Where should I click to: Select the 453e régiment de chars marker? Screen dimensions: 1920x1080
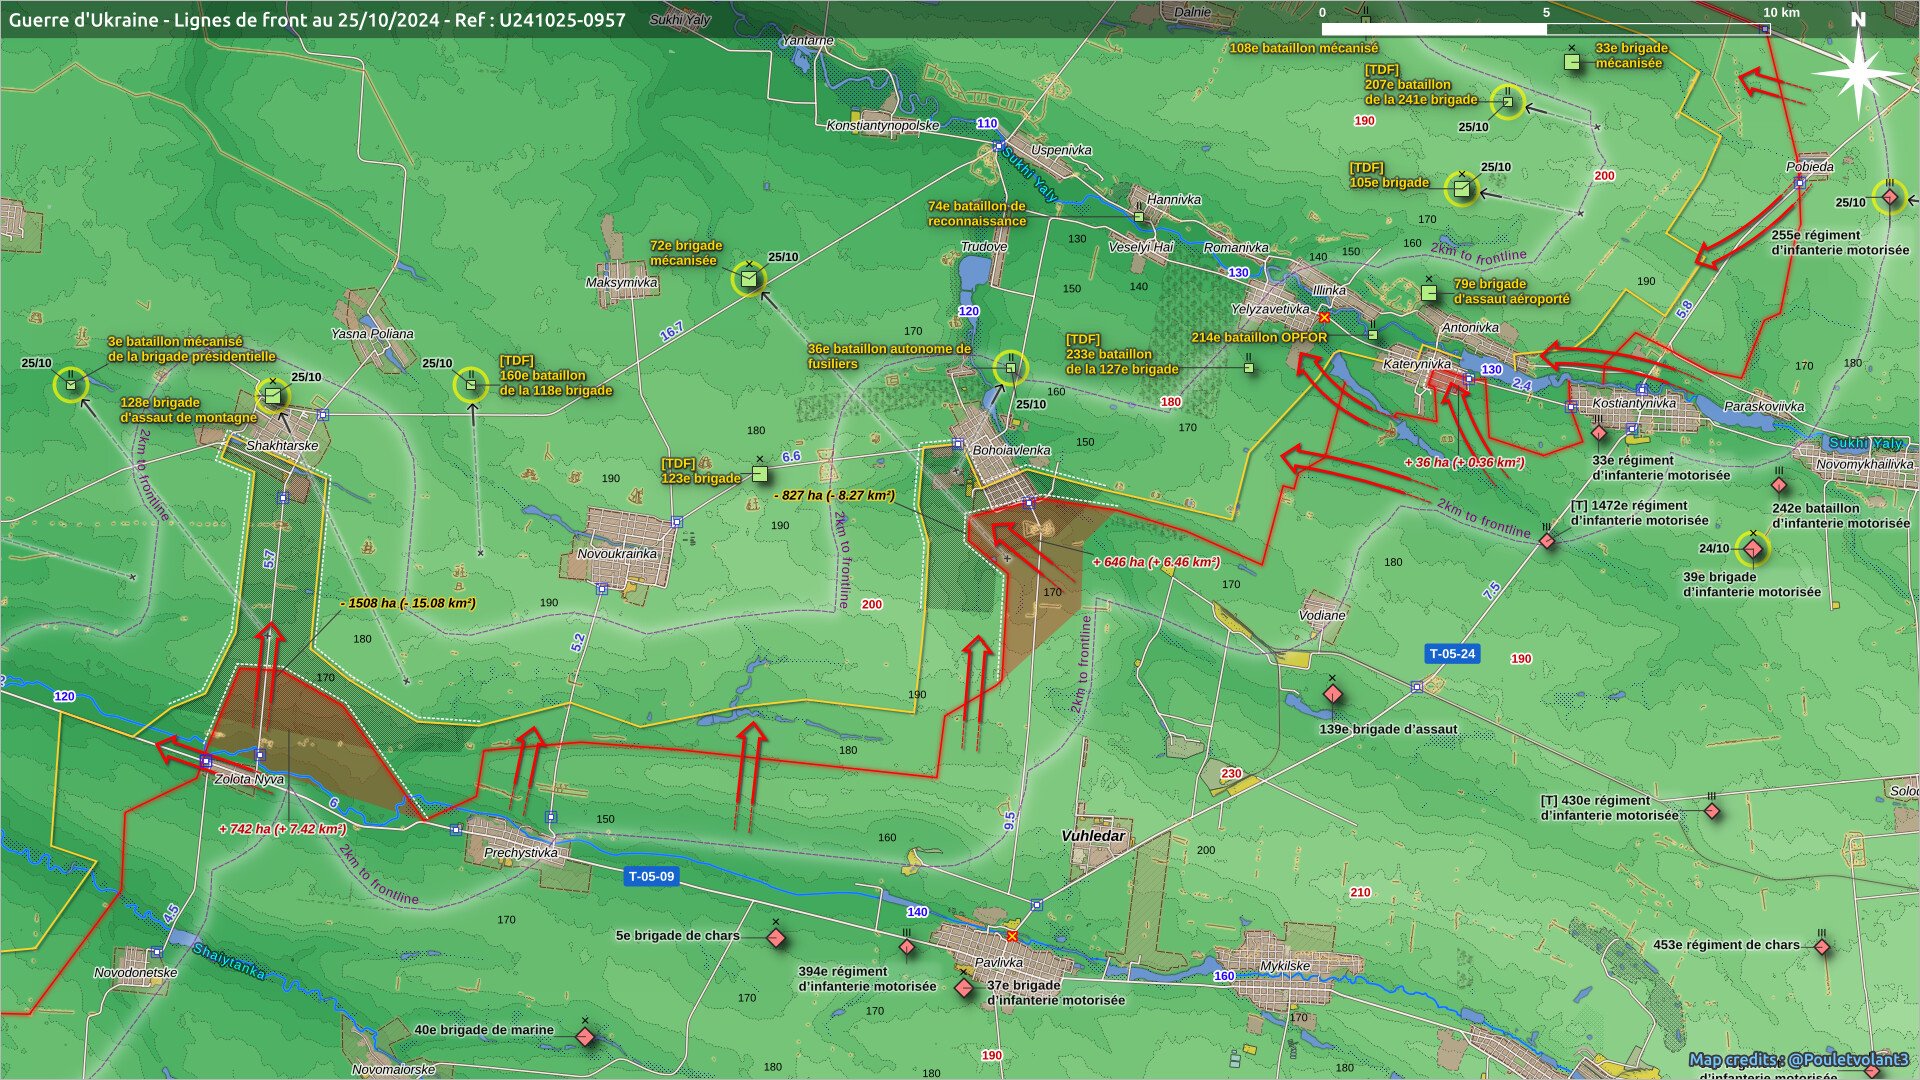(x=1822, y=946)
